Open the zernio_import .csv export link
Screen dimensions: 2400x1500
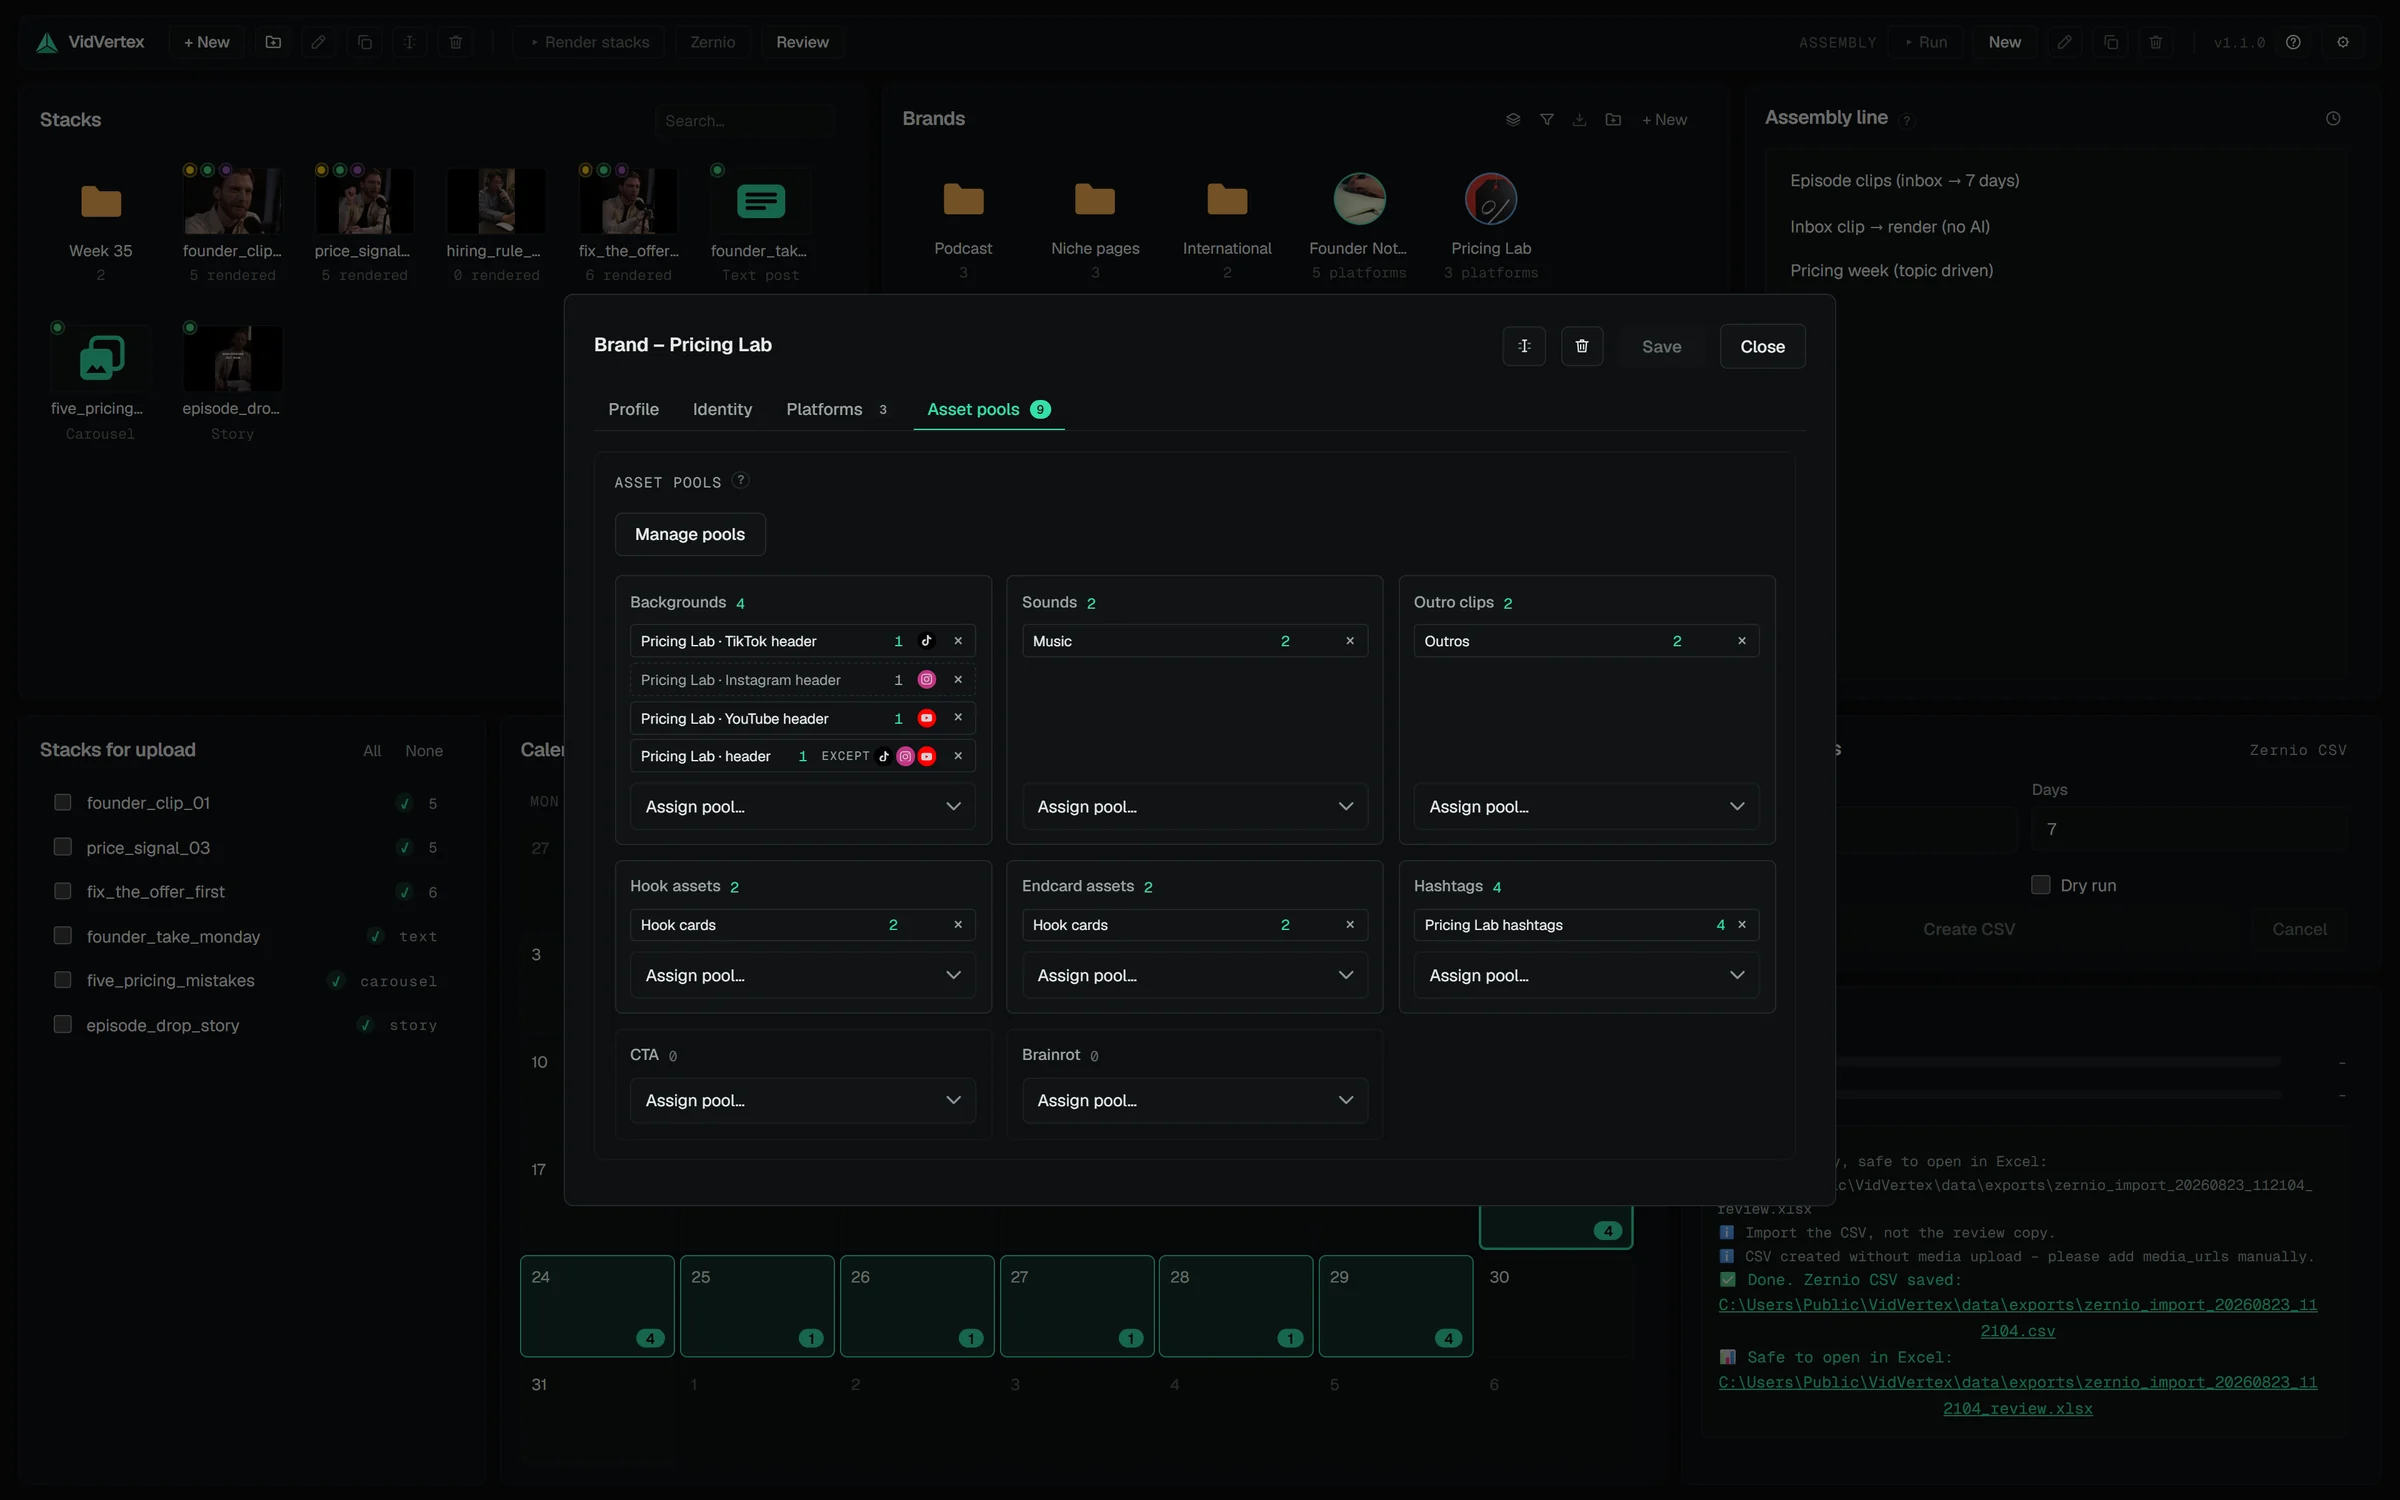coord(2017,1317)
